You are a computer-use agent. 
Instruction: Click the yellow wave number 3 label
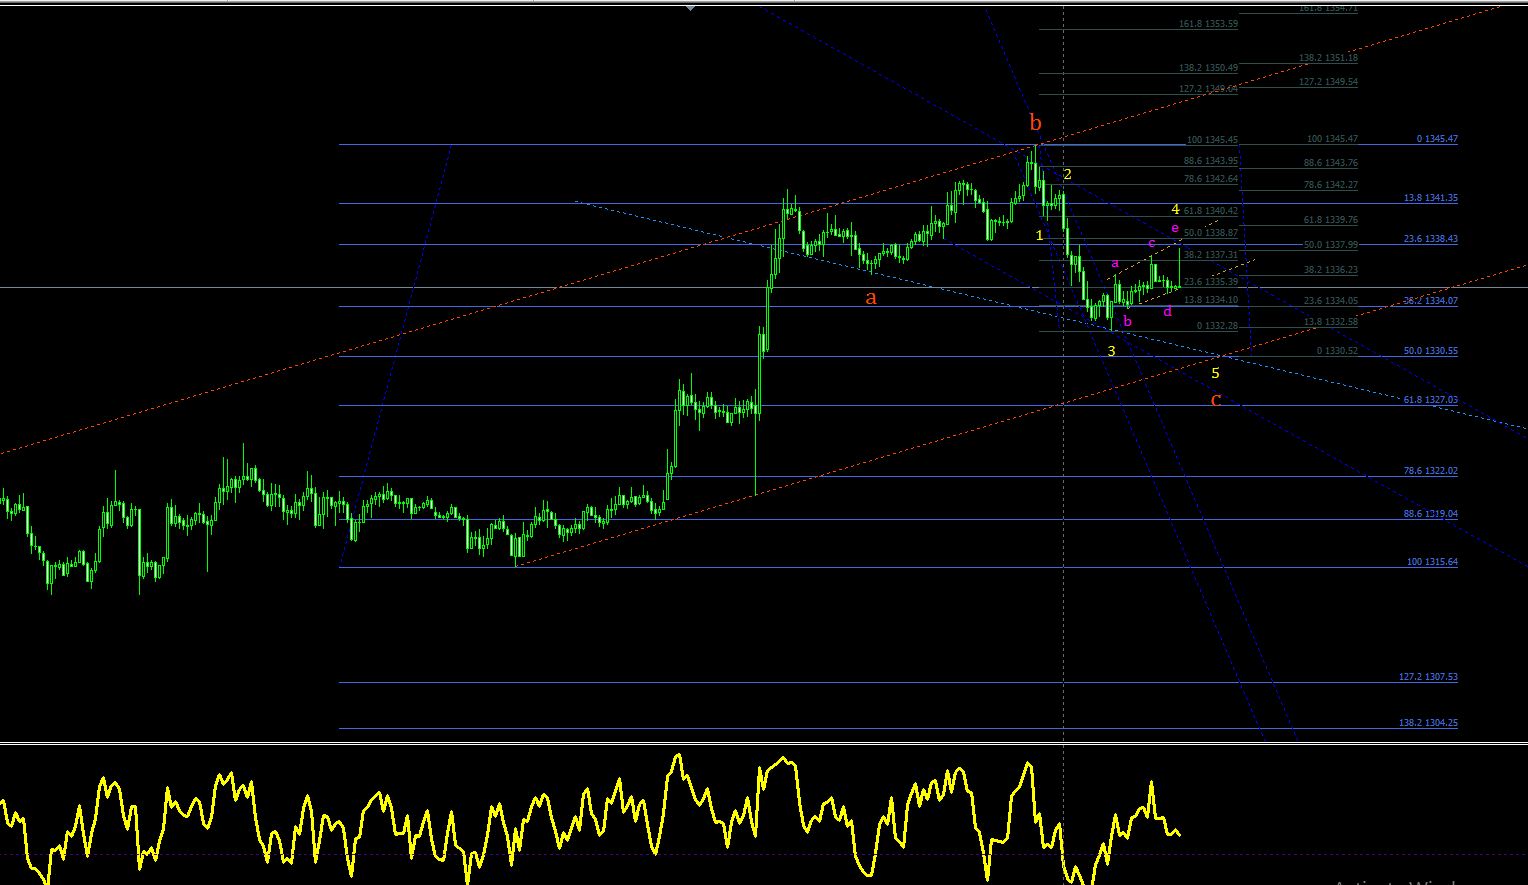(x=1111, y=351)
